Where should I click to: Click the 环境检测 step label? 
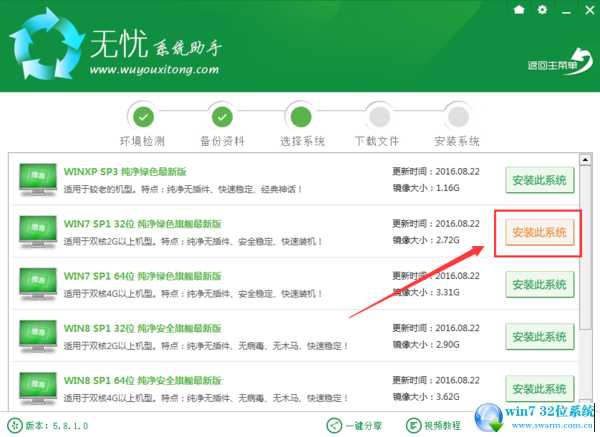142,141
